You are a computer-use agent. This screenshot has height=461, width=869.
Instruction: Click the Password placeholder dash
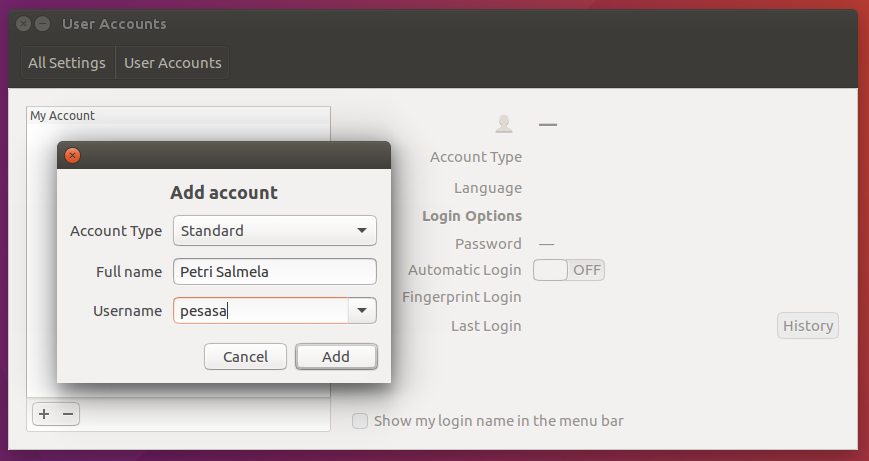tap(546, 244)
